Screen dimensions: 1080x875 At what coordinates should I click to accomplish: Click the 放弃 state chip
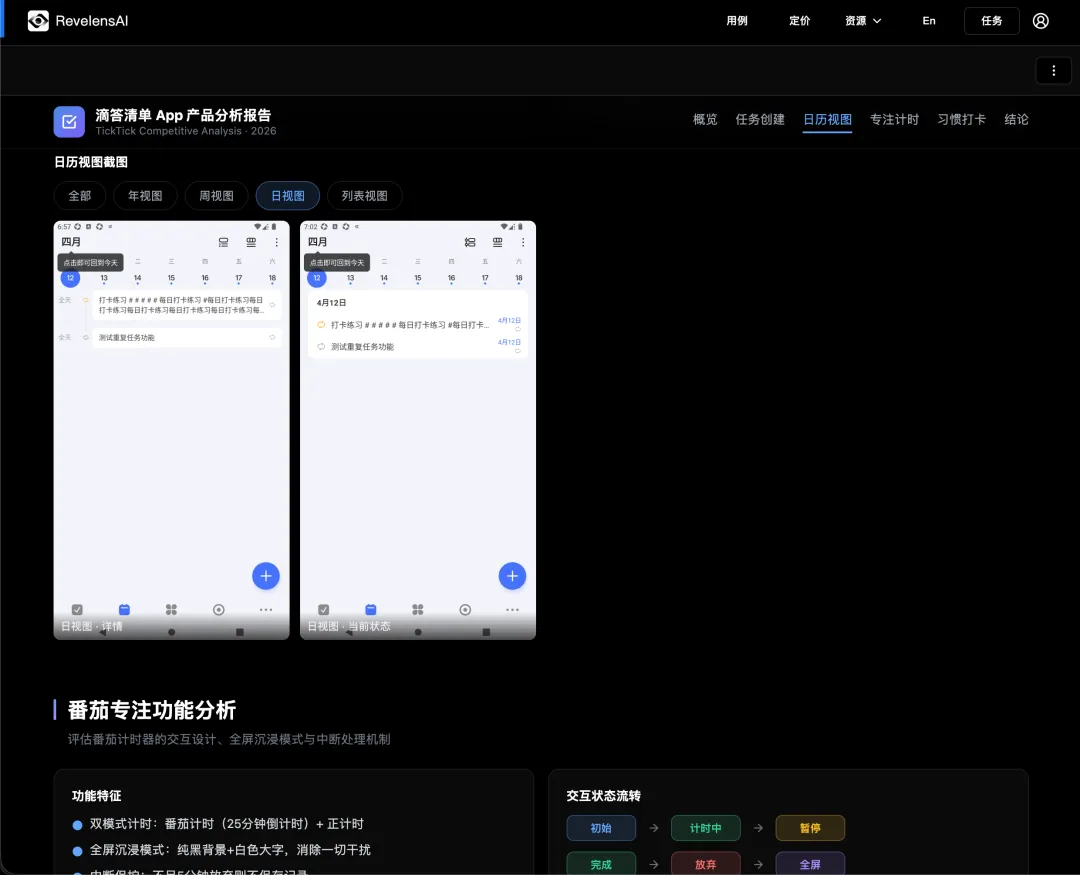point(705,864)
